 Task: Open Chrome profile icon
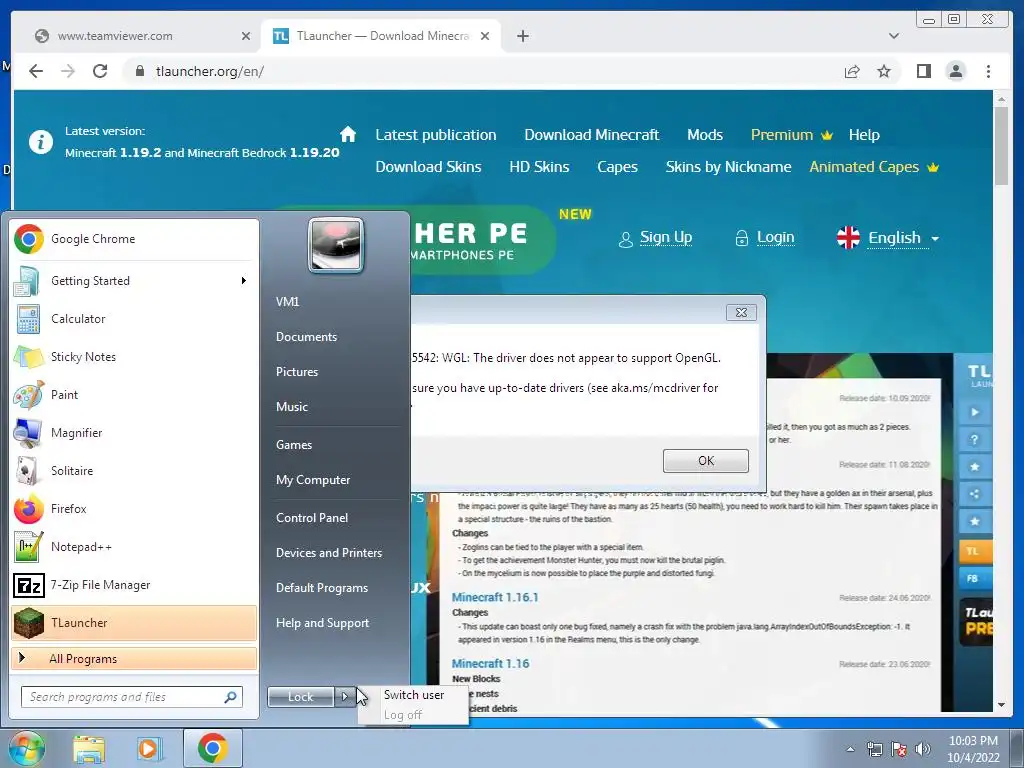tap(955, 71)
